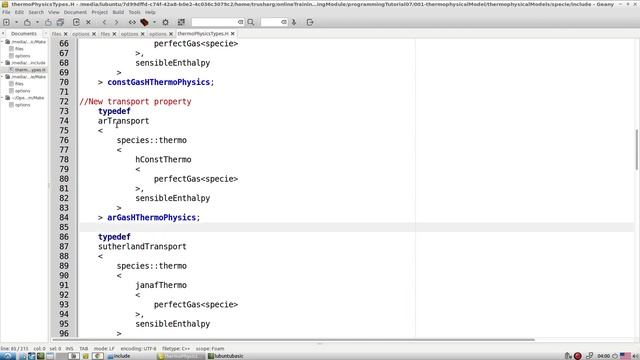
Task: Click the Open file toolbar icon
Action: click(x=27, y=22)
